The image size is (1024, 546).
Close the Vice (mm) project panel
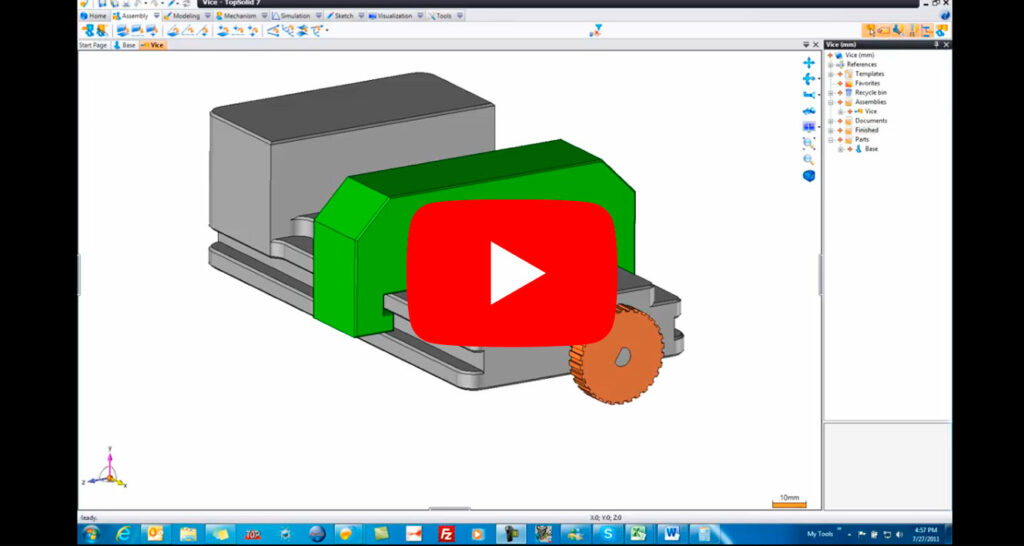946,44
